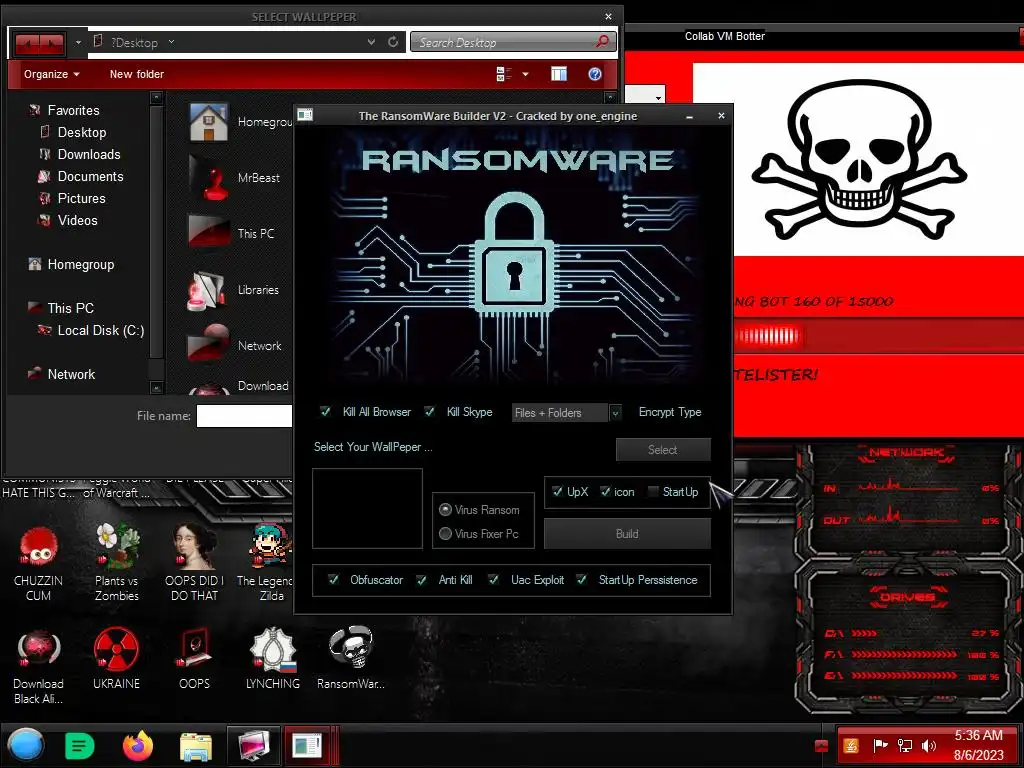Select the OOPS desktop icon
The width and height of the screenshot is (1024, 768).
tap(195, 658)
